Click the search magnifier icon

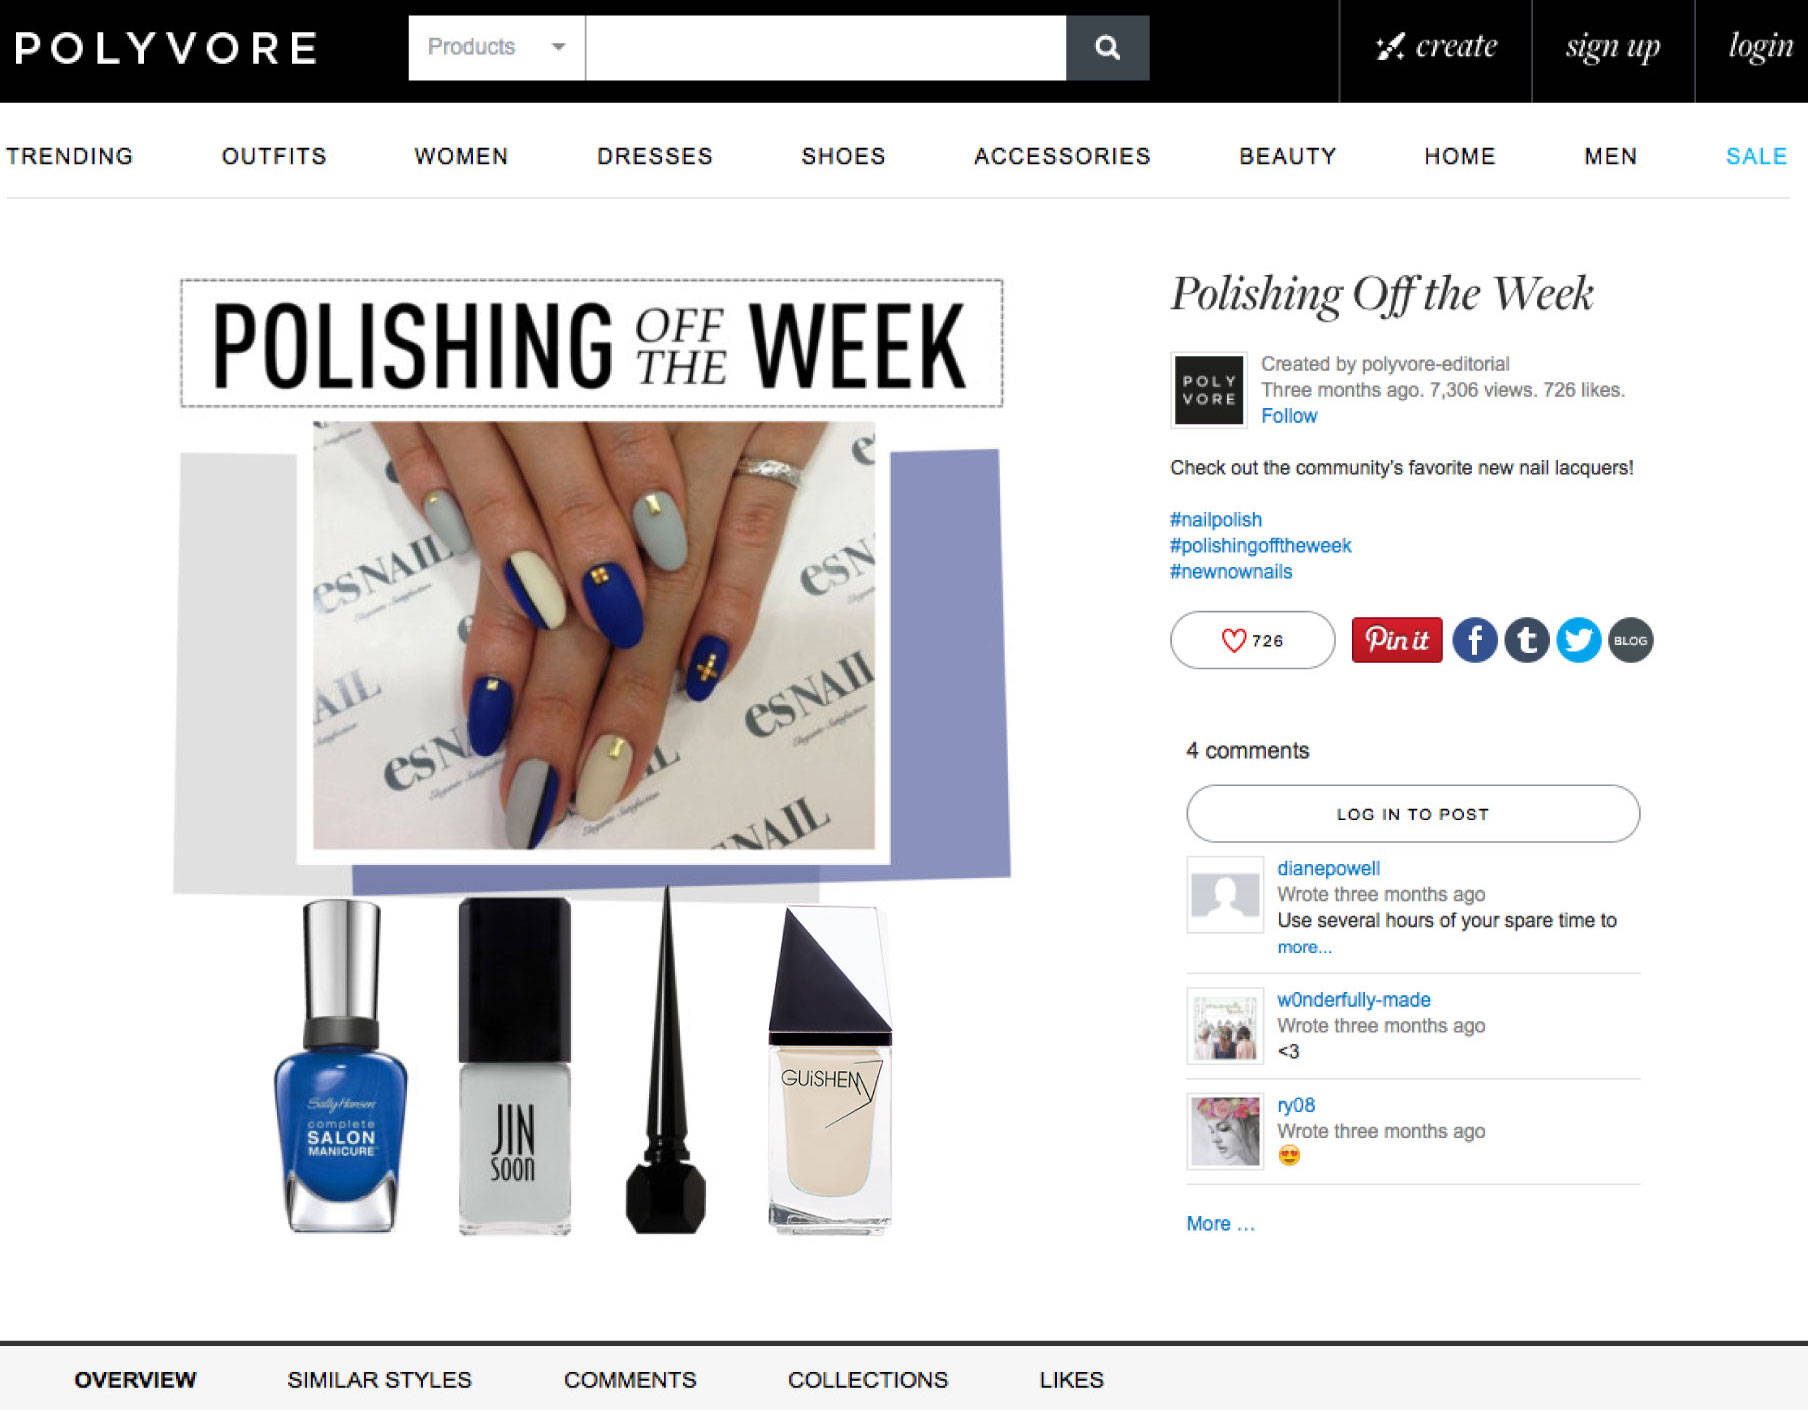1107,47
